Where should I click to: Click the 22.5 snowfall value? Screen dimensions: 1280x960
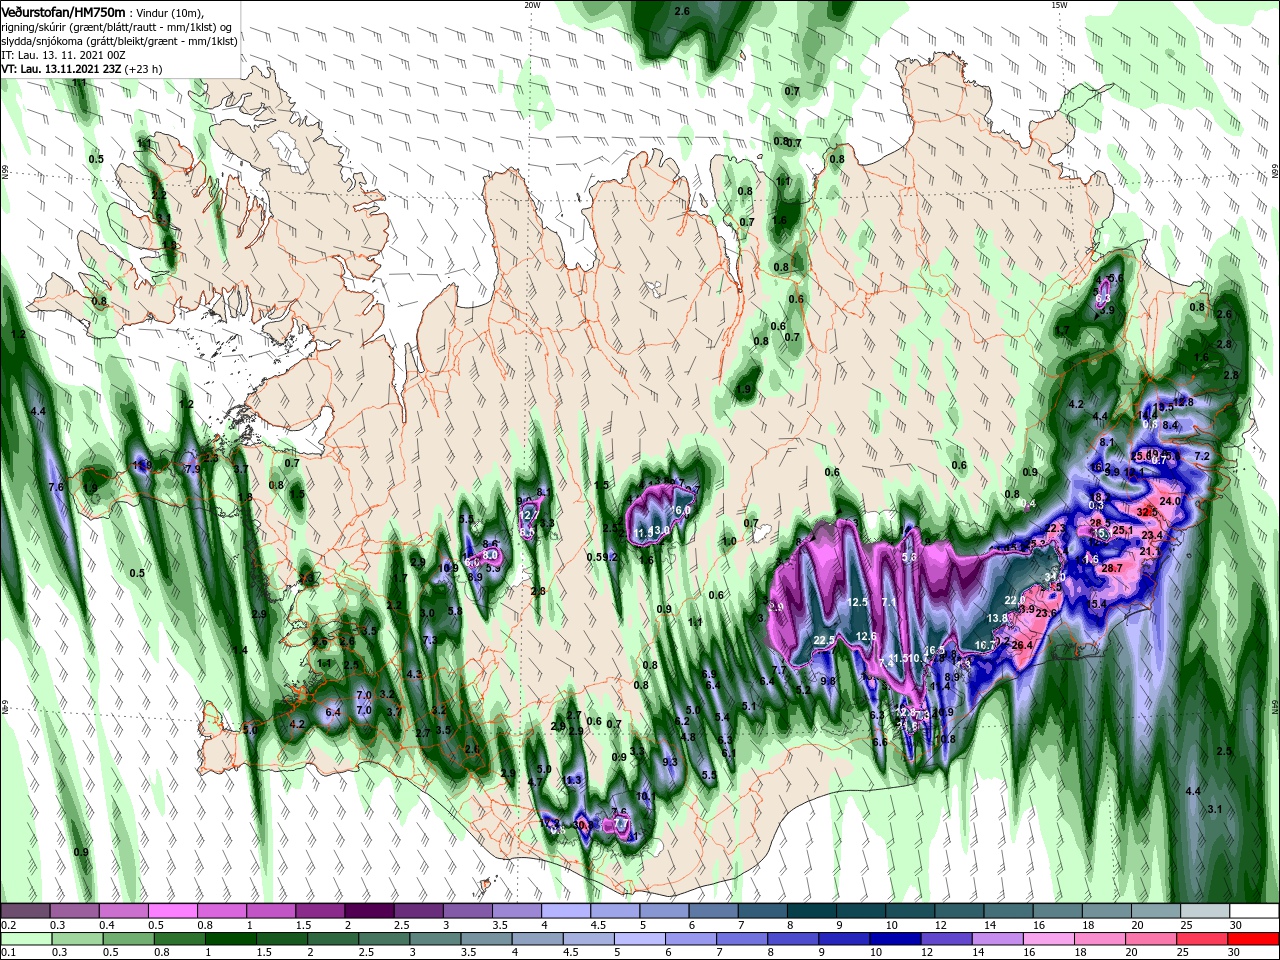pos(824,640)
